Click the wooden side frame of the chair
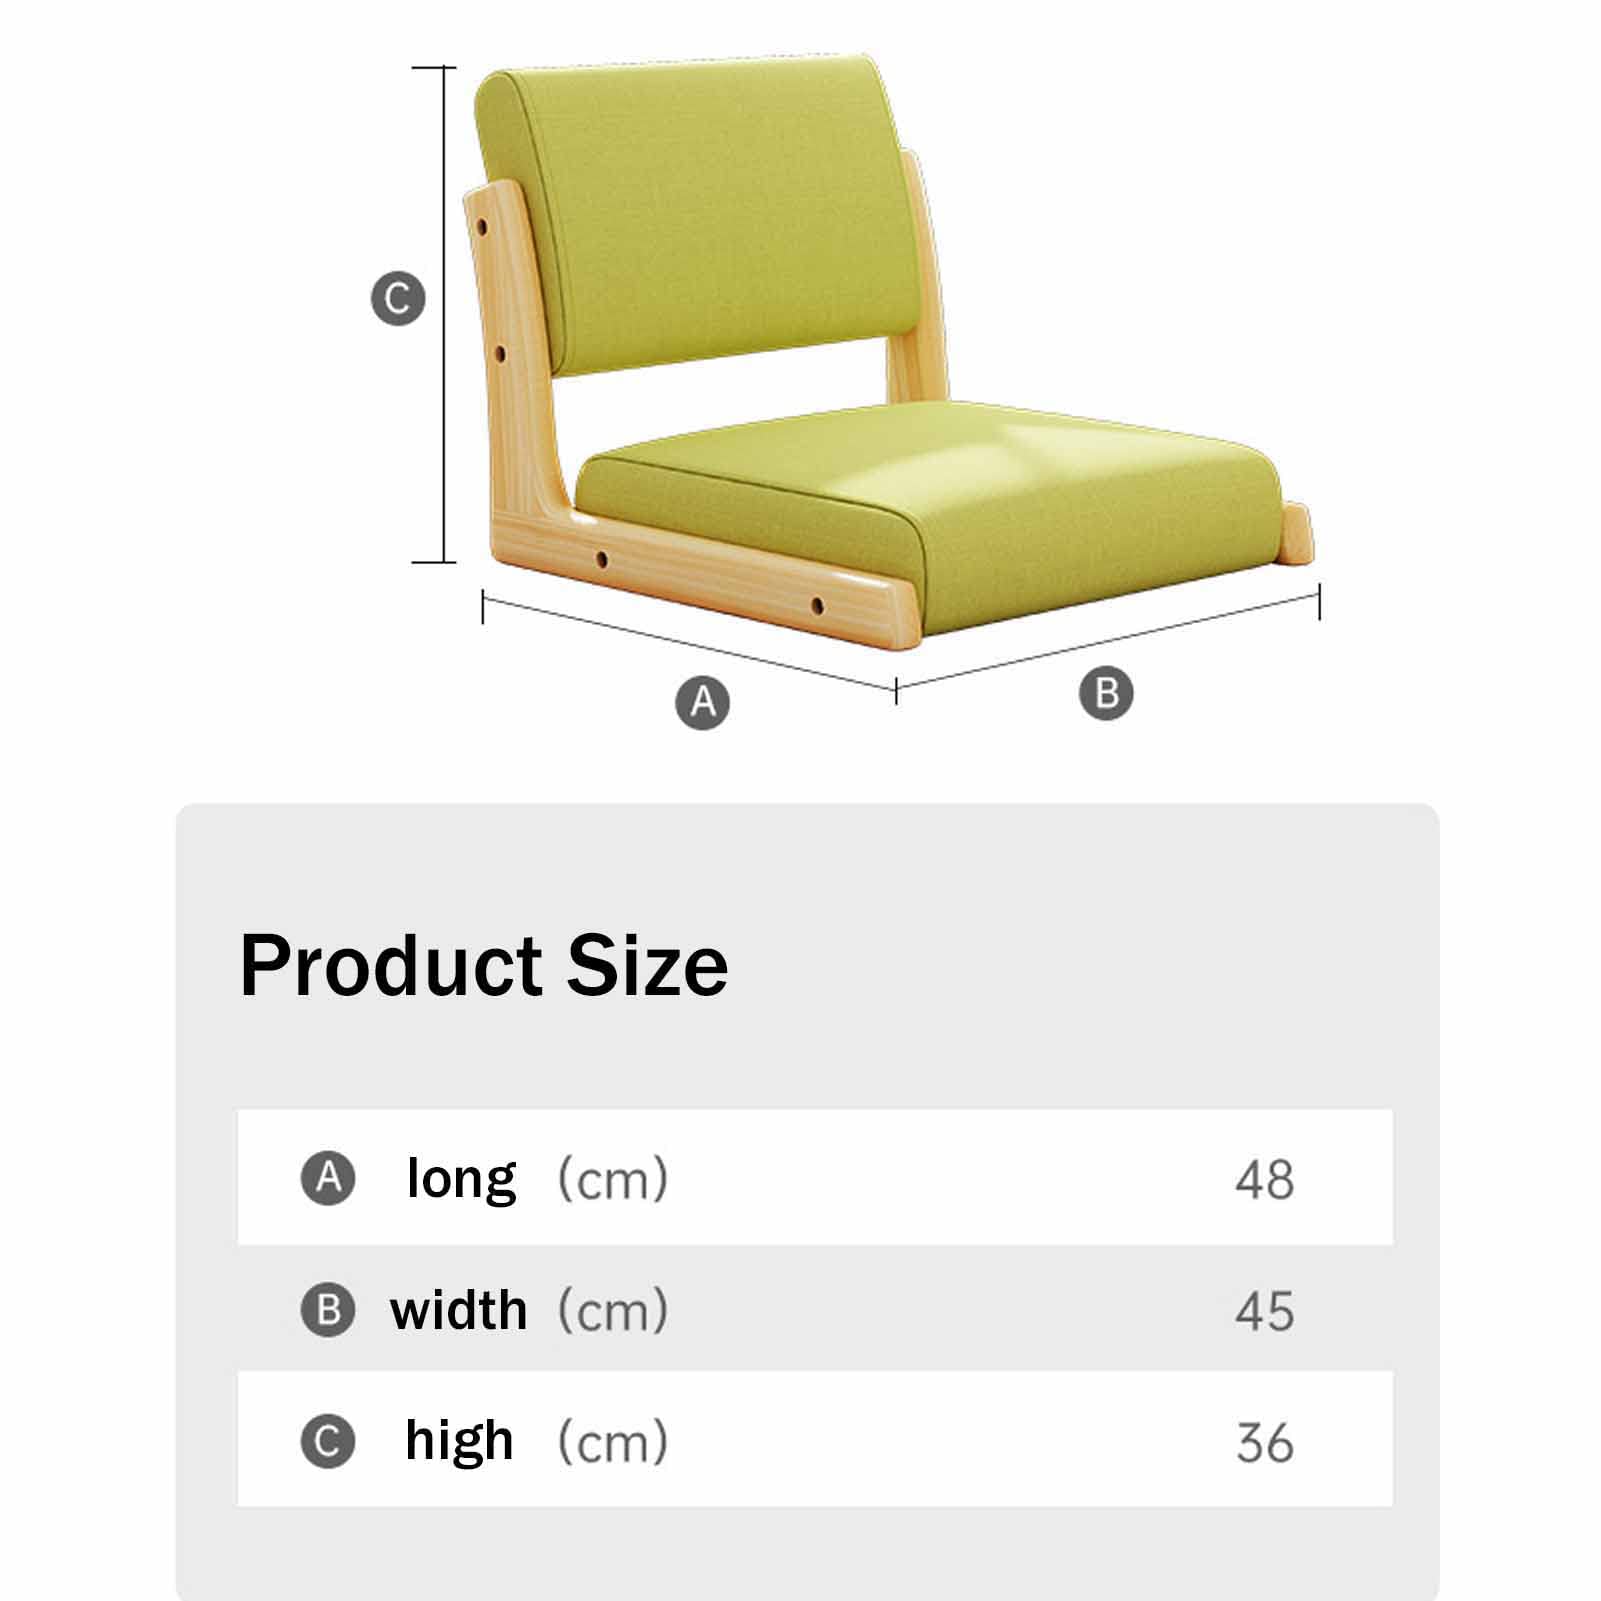The image size is (1601, 1601). 520,400
